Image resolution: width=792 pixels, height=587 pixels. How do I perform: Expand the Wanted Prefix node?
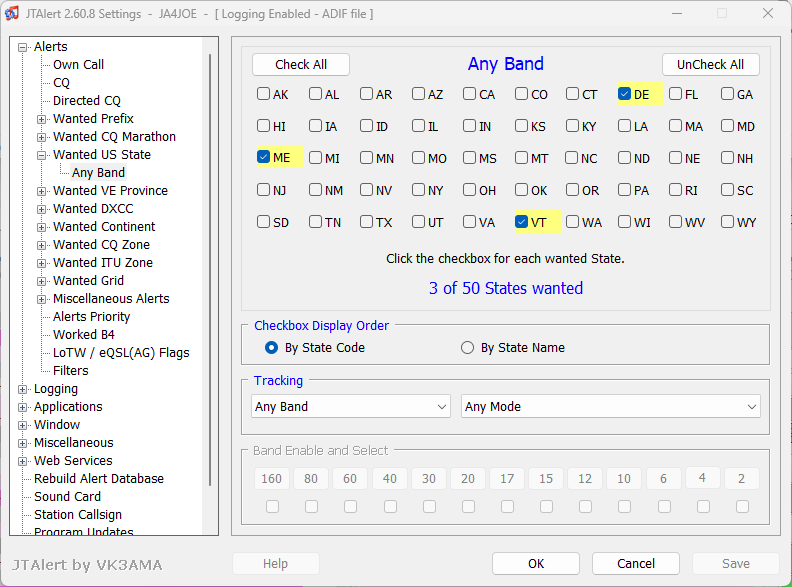[x=41, y=120]
